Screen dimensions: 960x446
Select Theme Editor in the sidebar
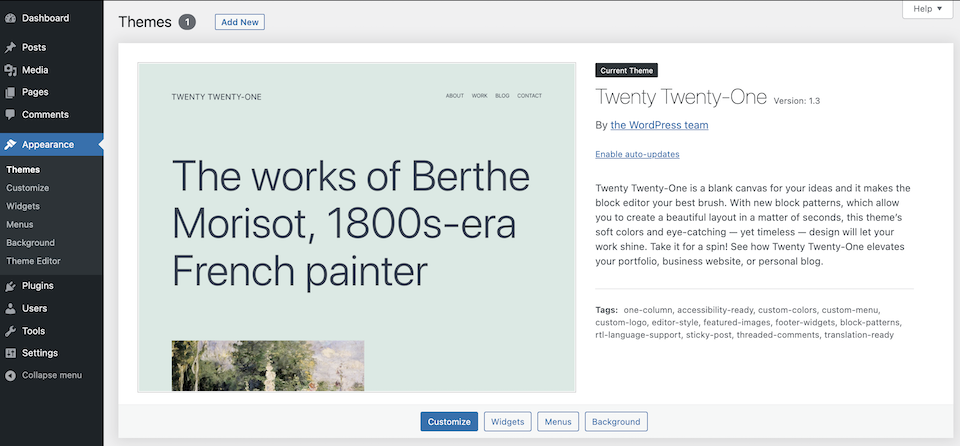pyautogui.click(x=33, y=261)
